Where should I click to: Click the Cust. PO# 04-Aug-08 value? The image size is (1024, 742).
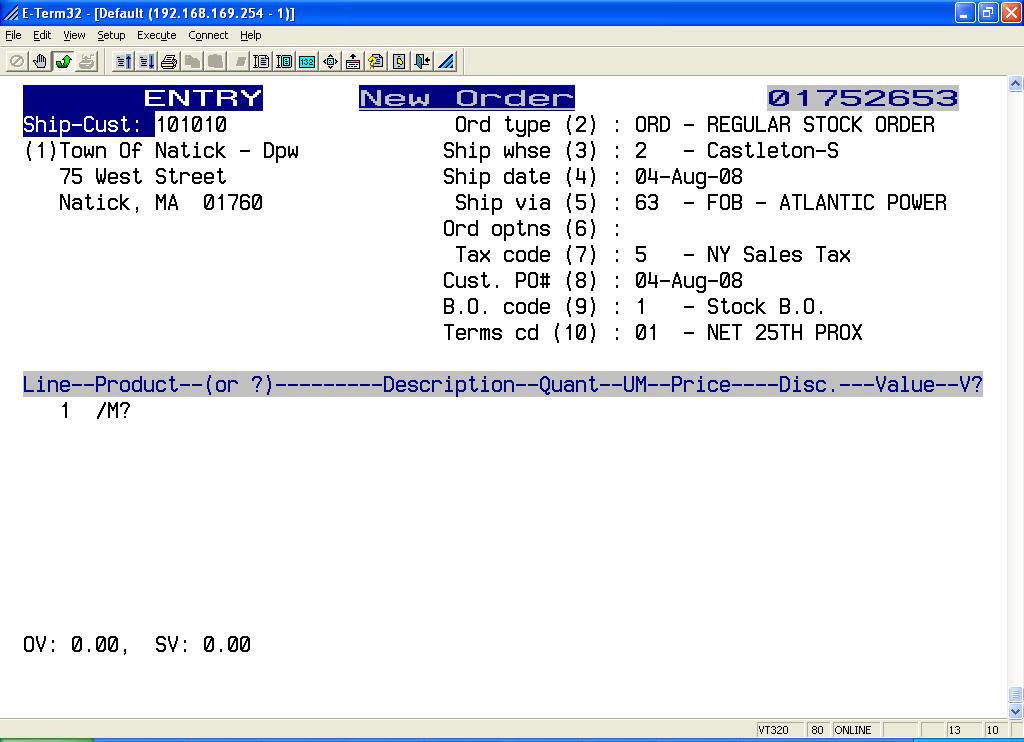(x=688, y=281)
